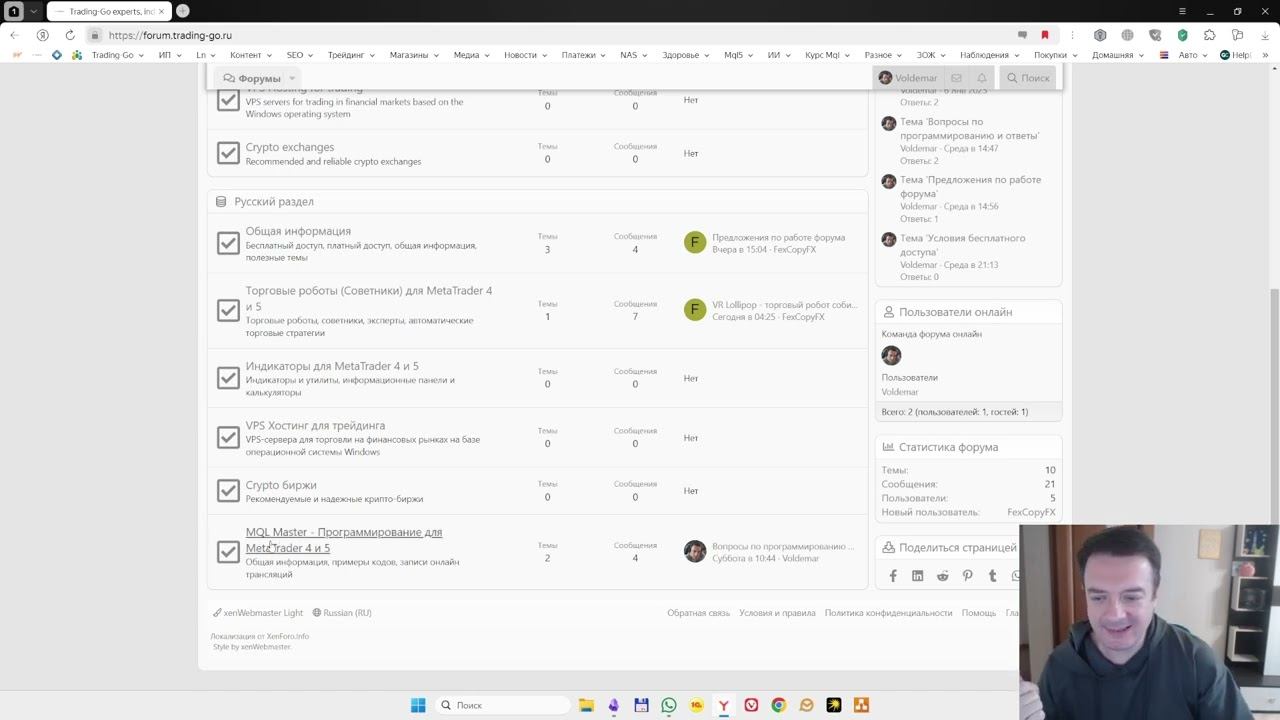1280x720 pixels.
Task: Open the Наблюдения bookmarks menu
Action: coord(989,55)
